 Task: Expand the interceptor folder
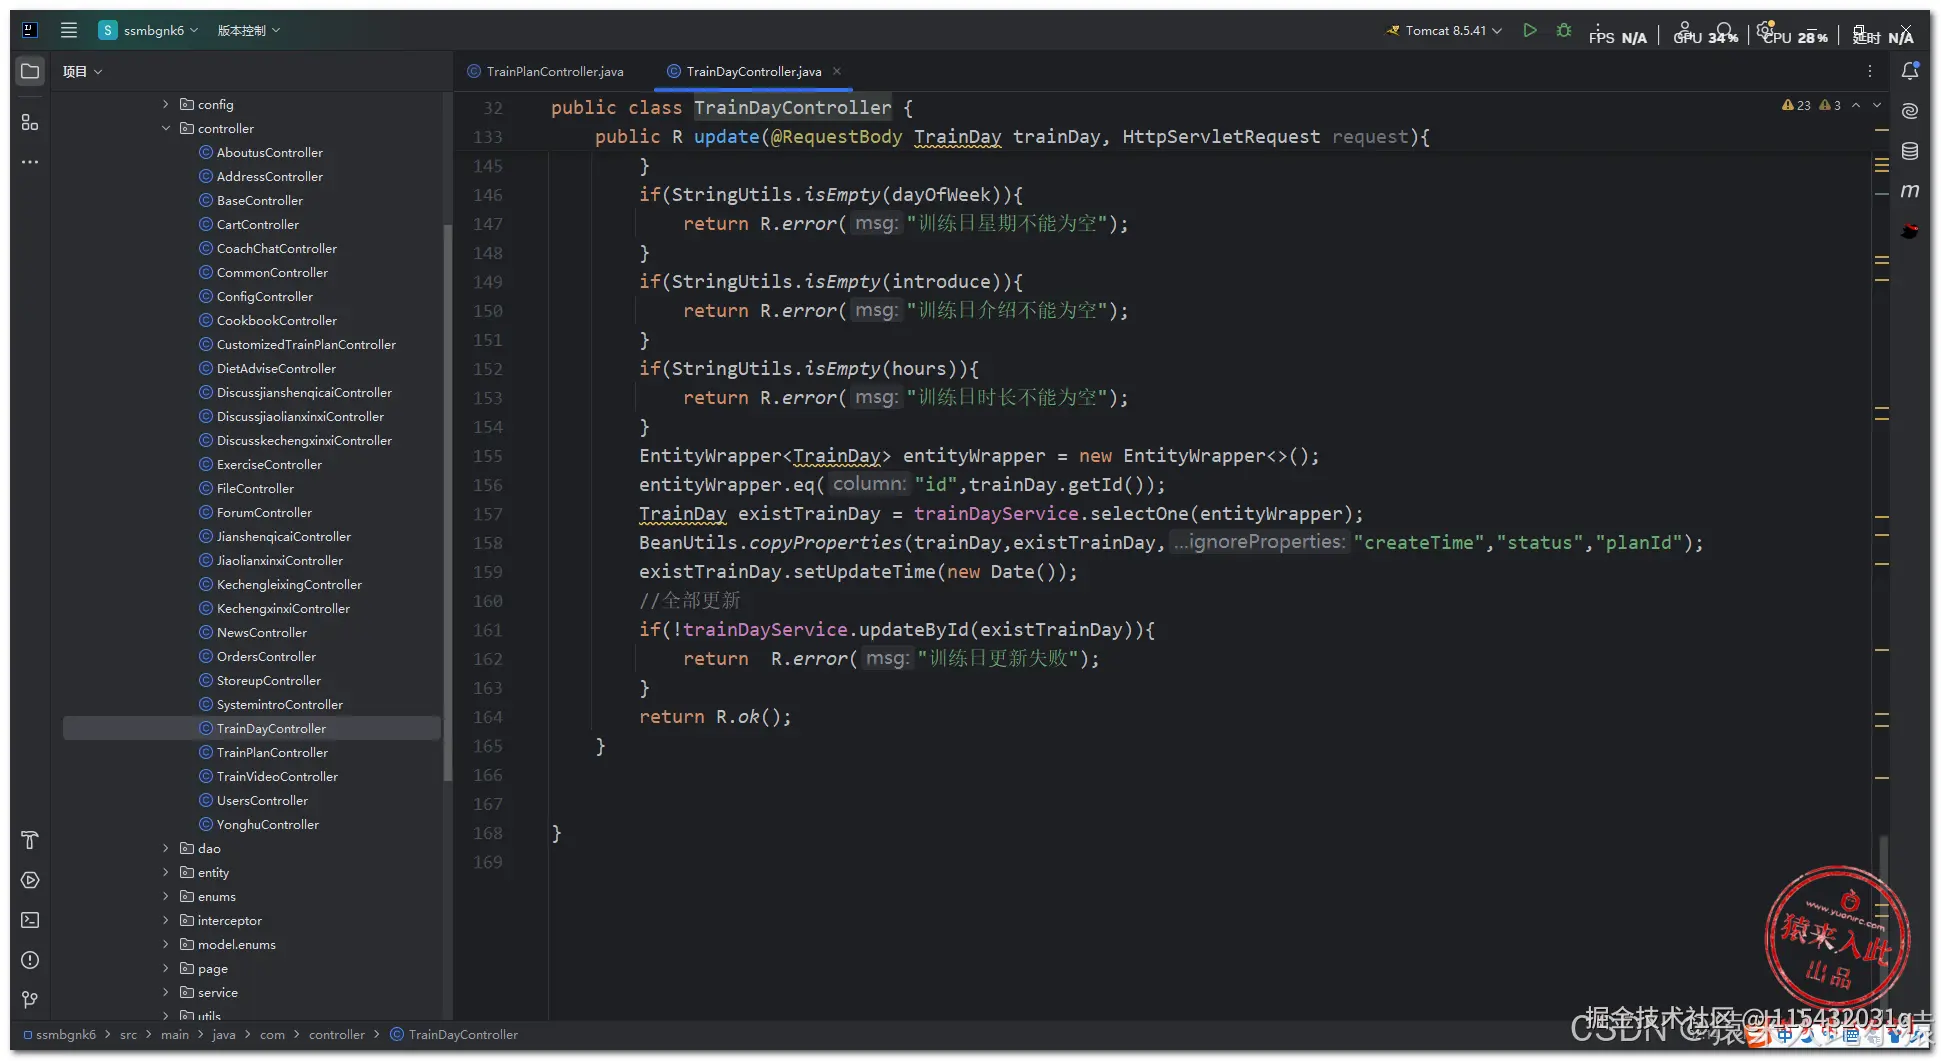(166, 920)
